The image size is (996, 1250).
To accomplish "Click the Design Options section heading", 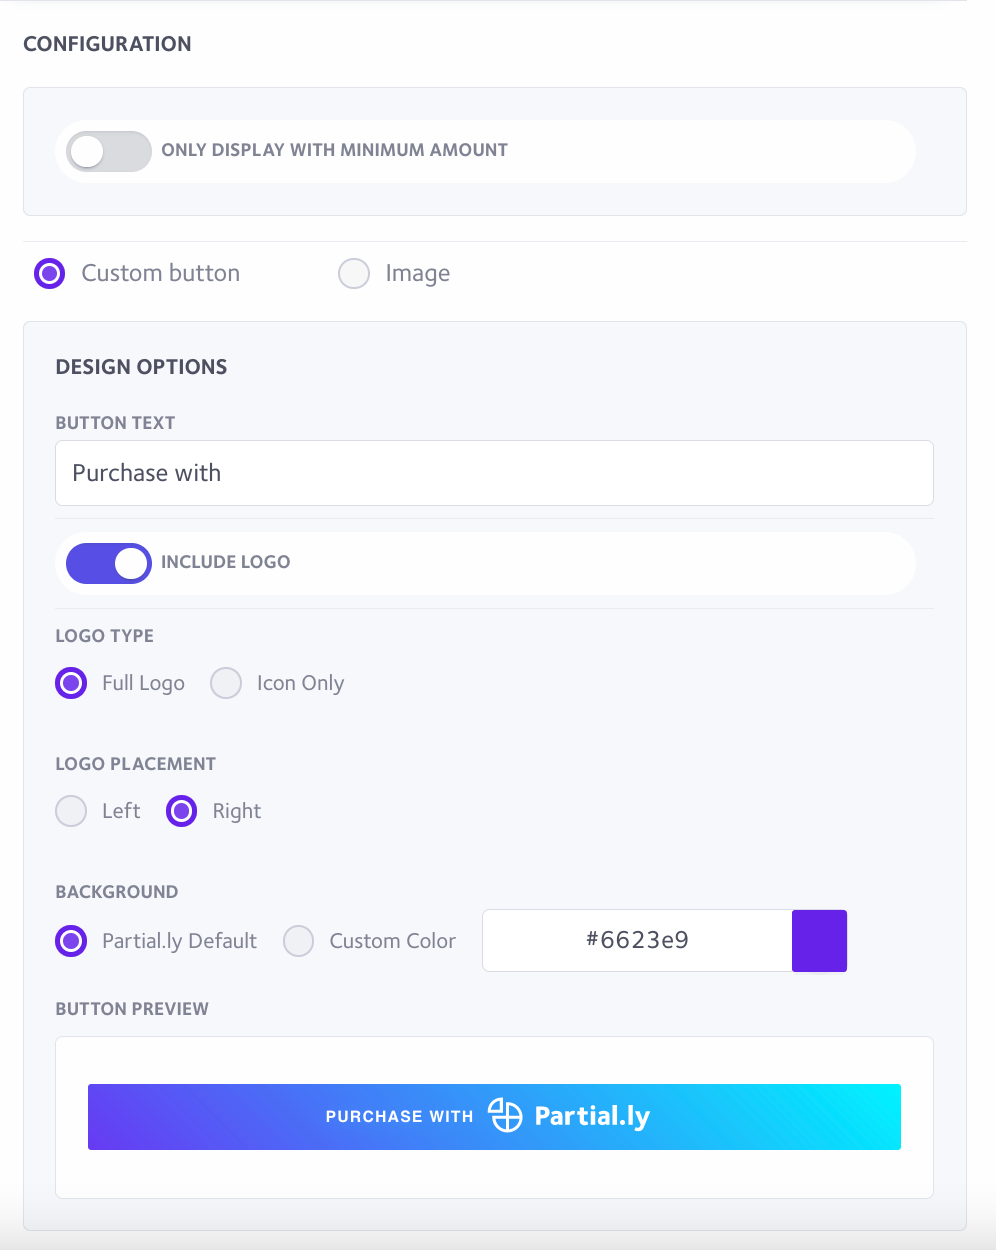I will (141, 367).
